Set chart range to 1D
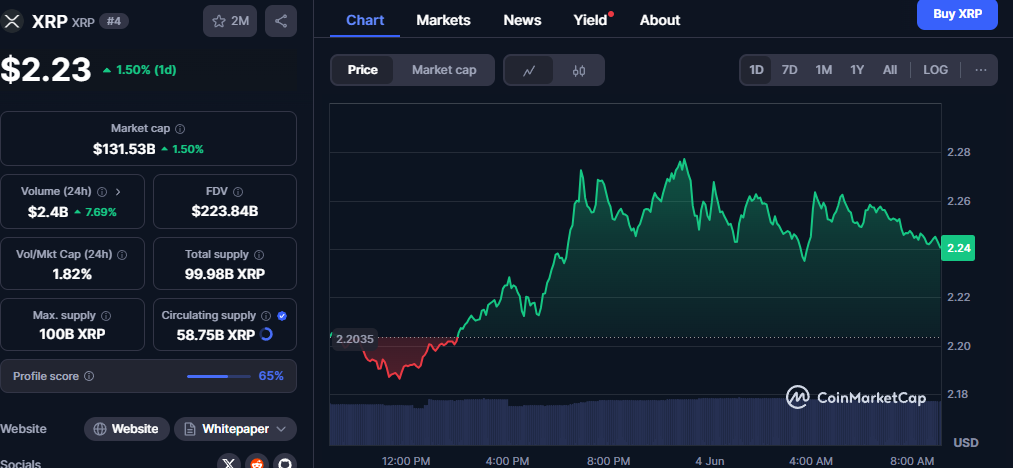The height and width of the screenshot is (468, 1013). coord(757,70)
